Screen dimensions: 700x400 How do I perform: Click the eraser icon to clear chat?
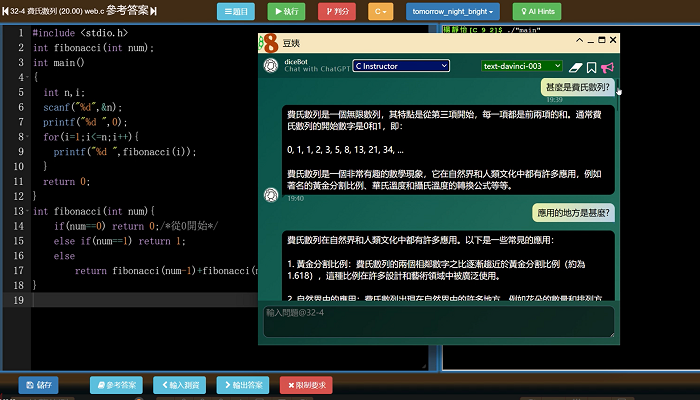(x=575, y=67)
